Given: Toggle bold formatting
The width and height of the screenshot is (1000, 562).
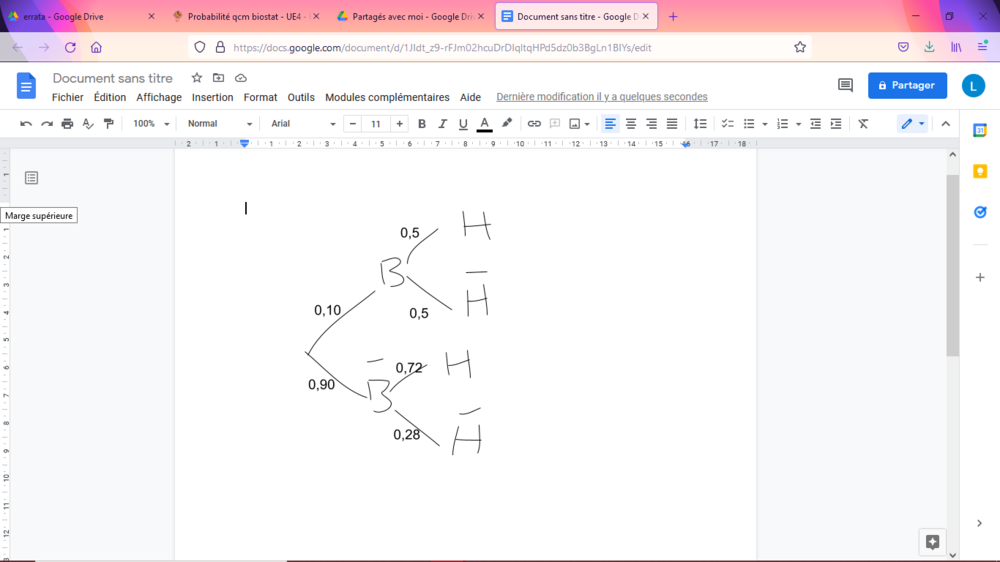Looking at the screenshot, I should click(x=422, y=124).
